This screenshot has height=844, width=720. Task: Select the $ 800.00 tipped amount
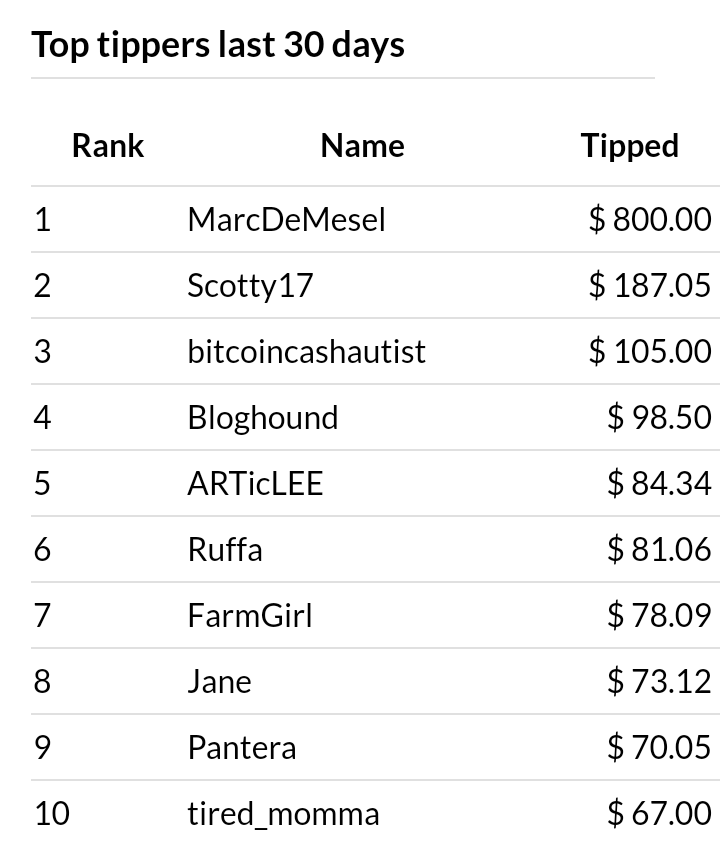tap(650, 220)
